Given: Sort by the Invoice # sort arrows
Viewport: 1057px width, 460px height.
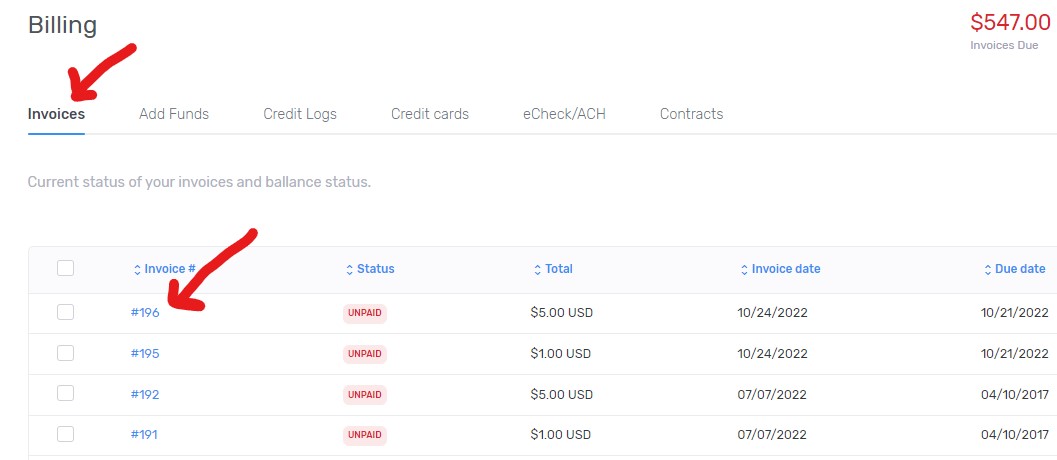Looking at the screenshot, I should pos(138,270).
